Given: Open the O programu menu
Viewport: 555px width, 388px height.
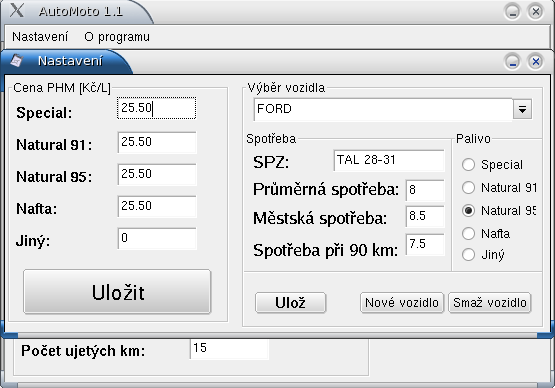Looking at the screenshot, I should 117,37.
